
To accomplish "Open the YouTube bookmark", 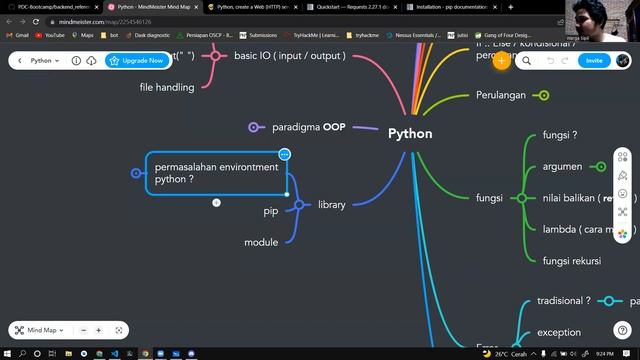I will 50,36.
